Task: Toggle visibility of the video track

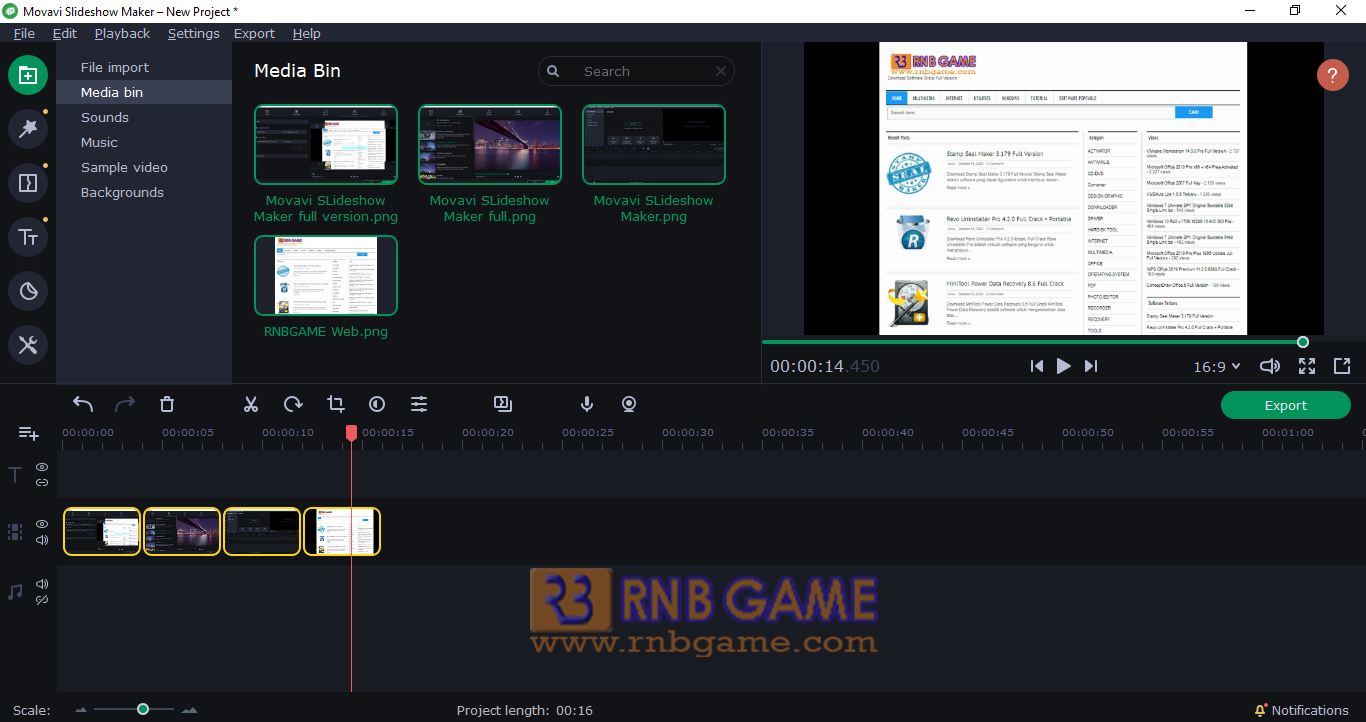Action: tap(42, 524)
